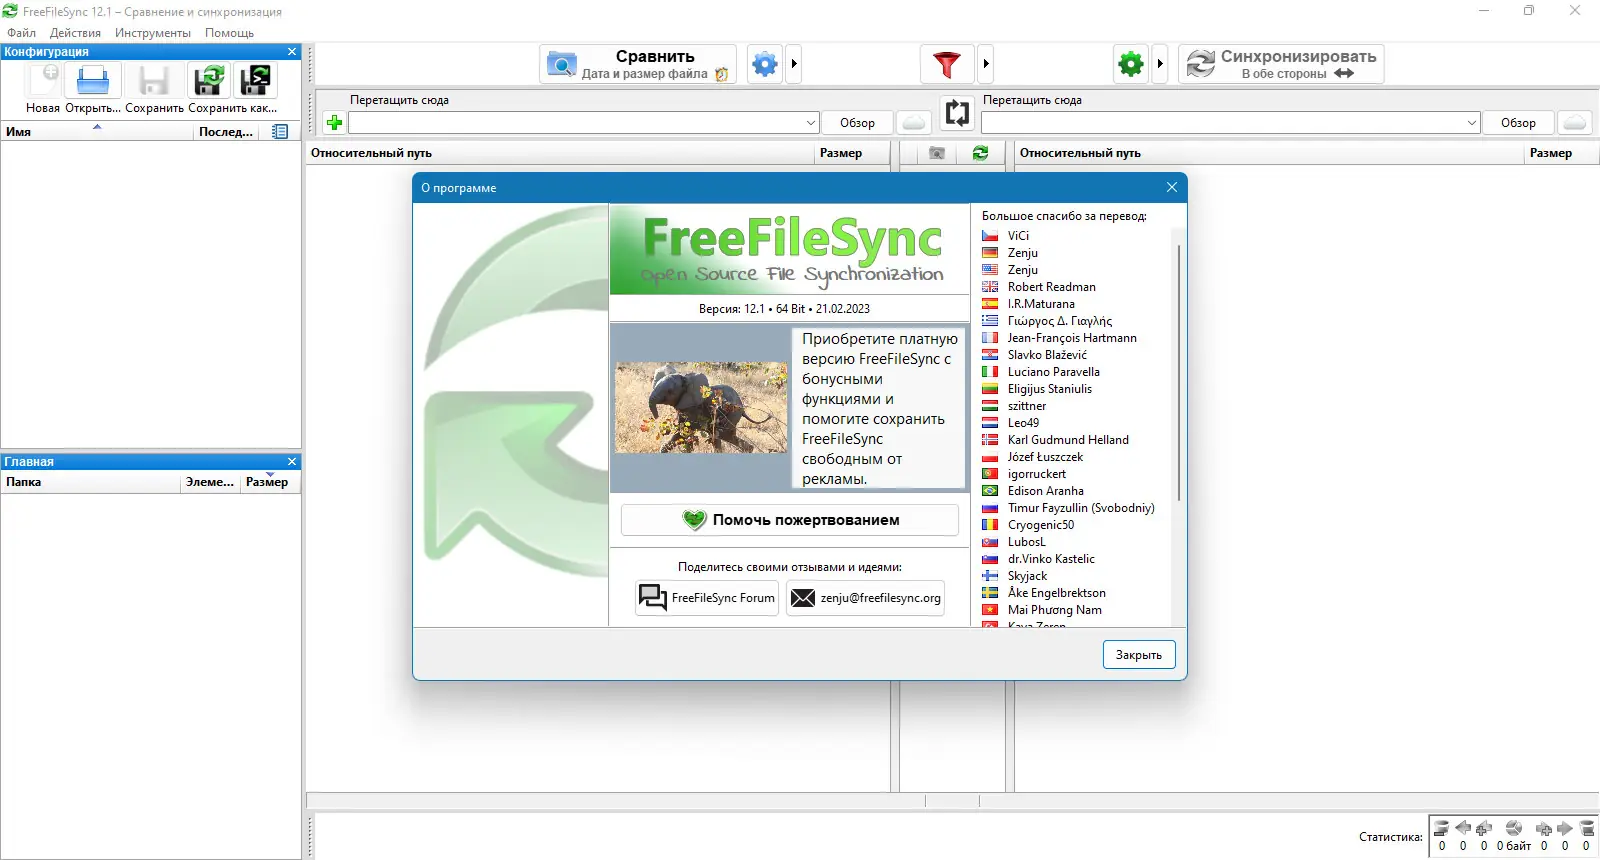Open the FreeFileSync Forum link
Screen dimensions: 1600x860
coord(707,598)
